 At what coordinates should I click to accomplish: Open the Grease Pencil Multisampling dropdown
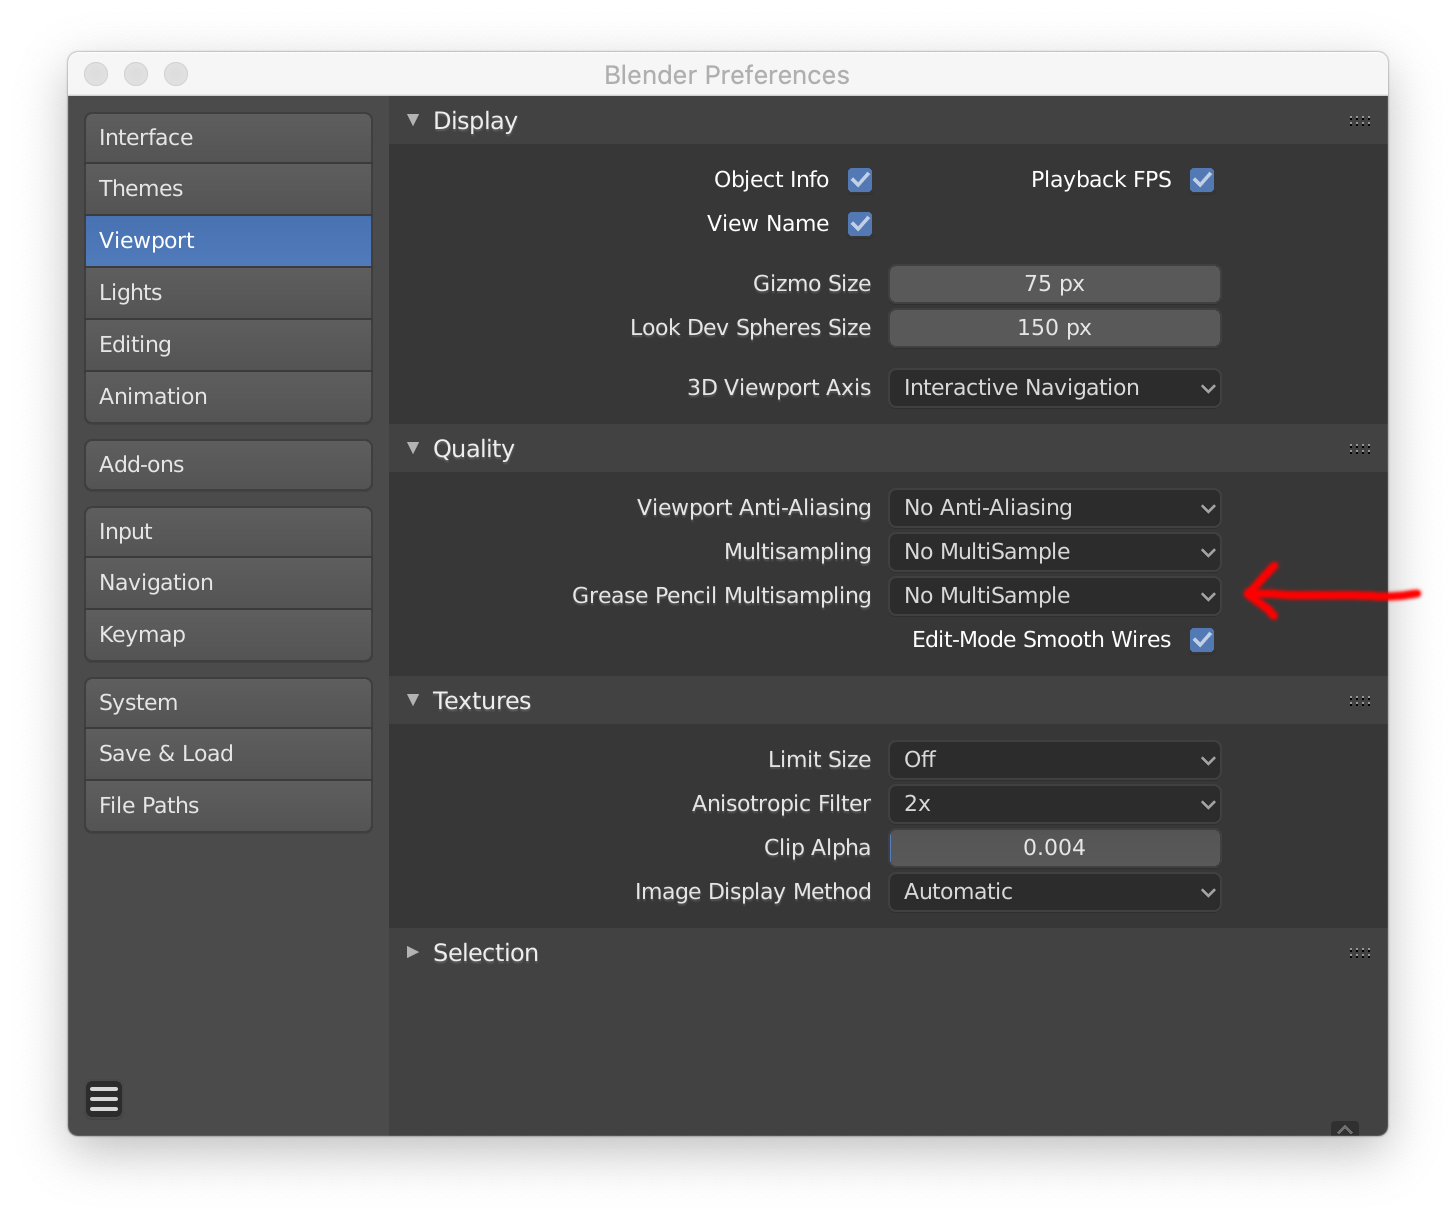1055,596
